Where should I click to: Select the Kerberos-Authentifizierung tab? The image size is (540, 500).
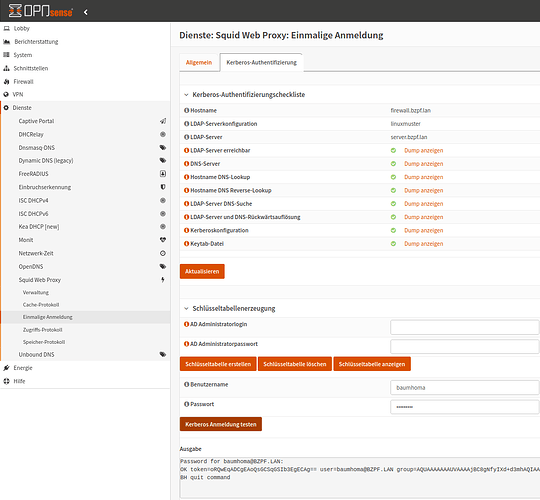click(261, 63)
